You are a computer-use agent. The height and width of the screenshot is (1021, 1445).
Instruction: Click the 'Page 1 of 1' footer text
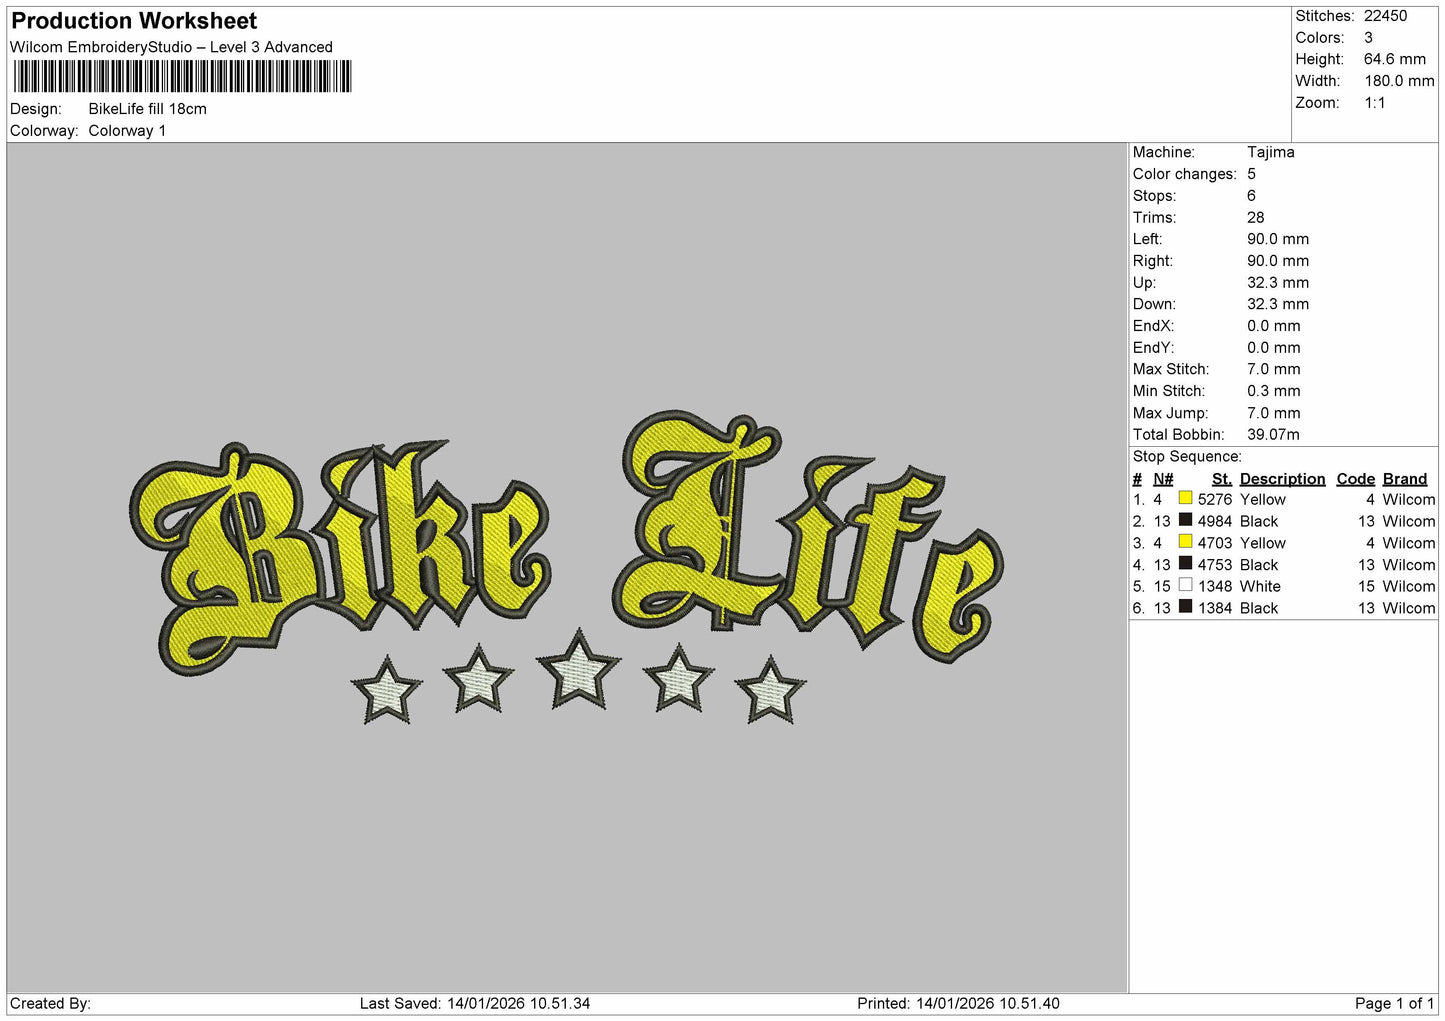point(1394,1003)
